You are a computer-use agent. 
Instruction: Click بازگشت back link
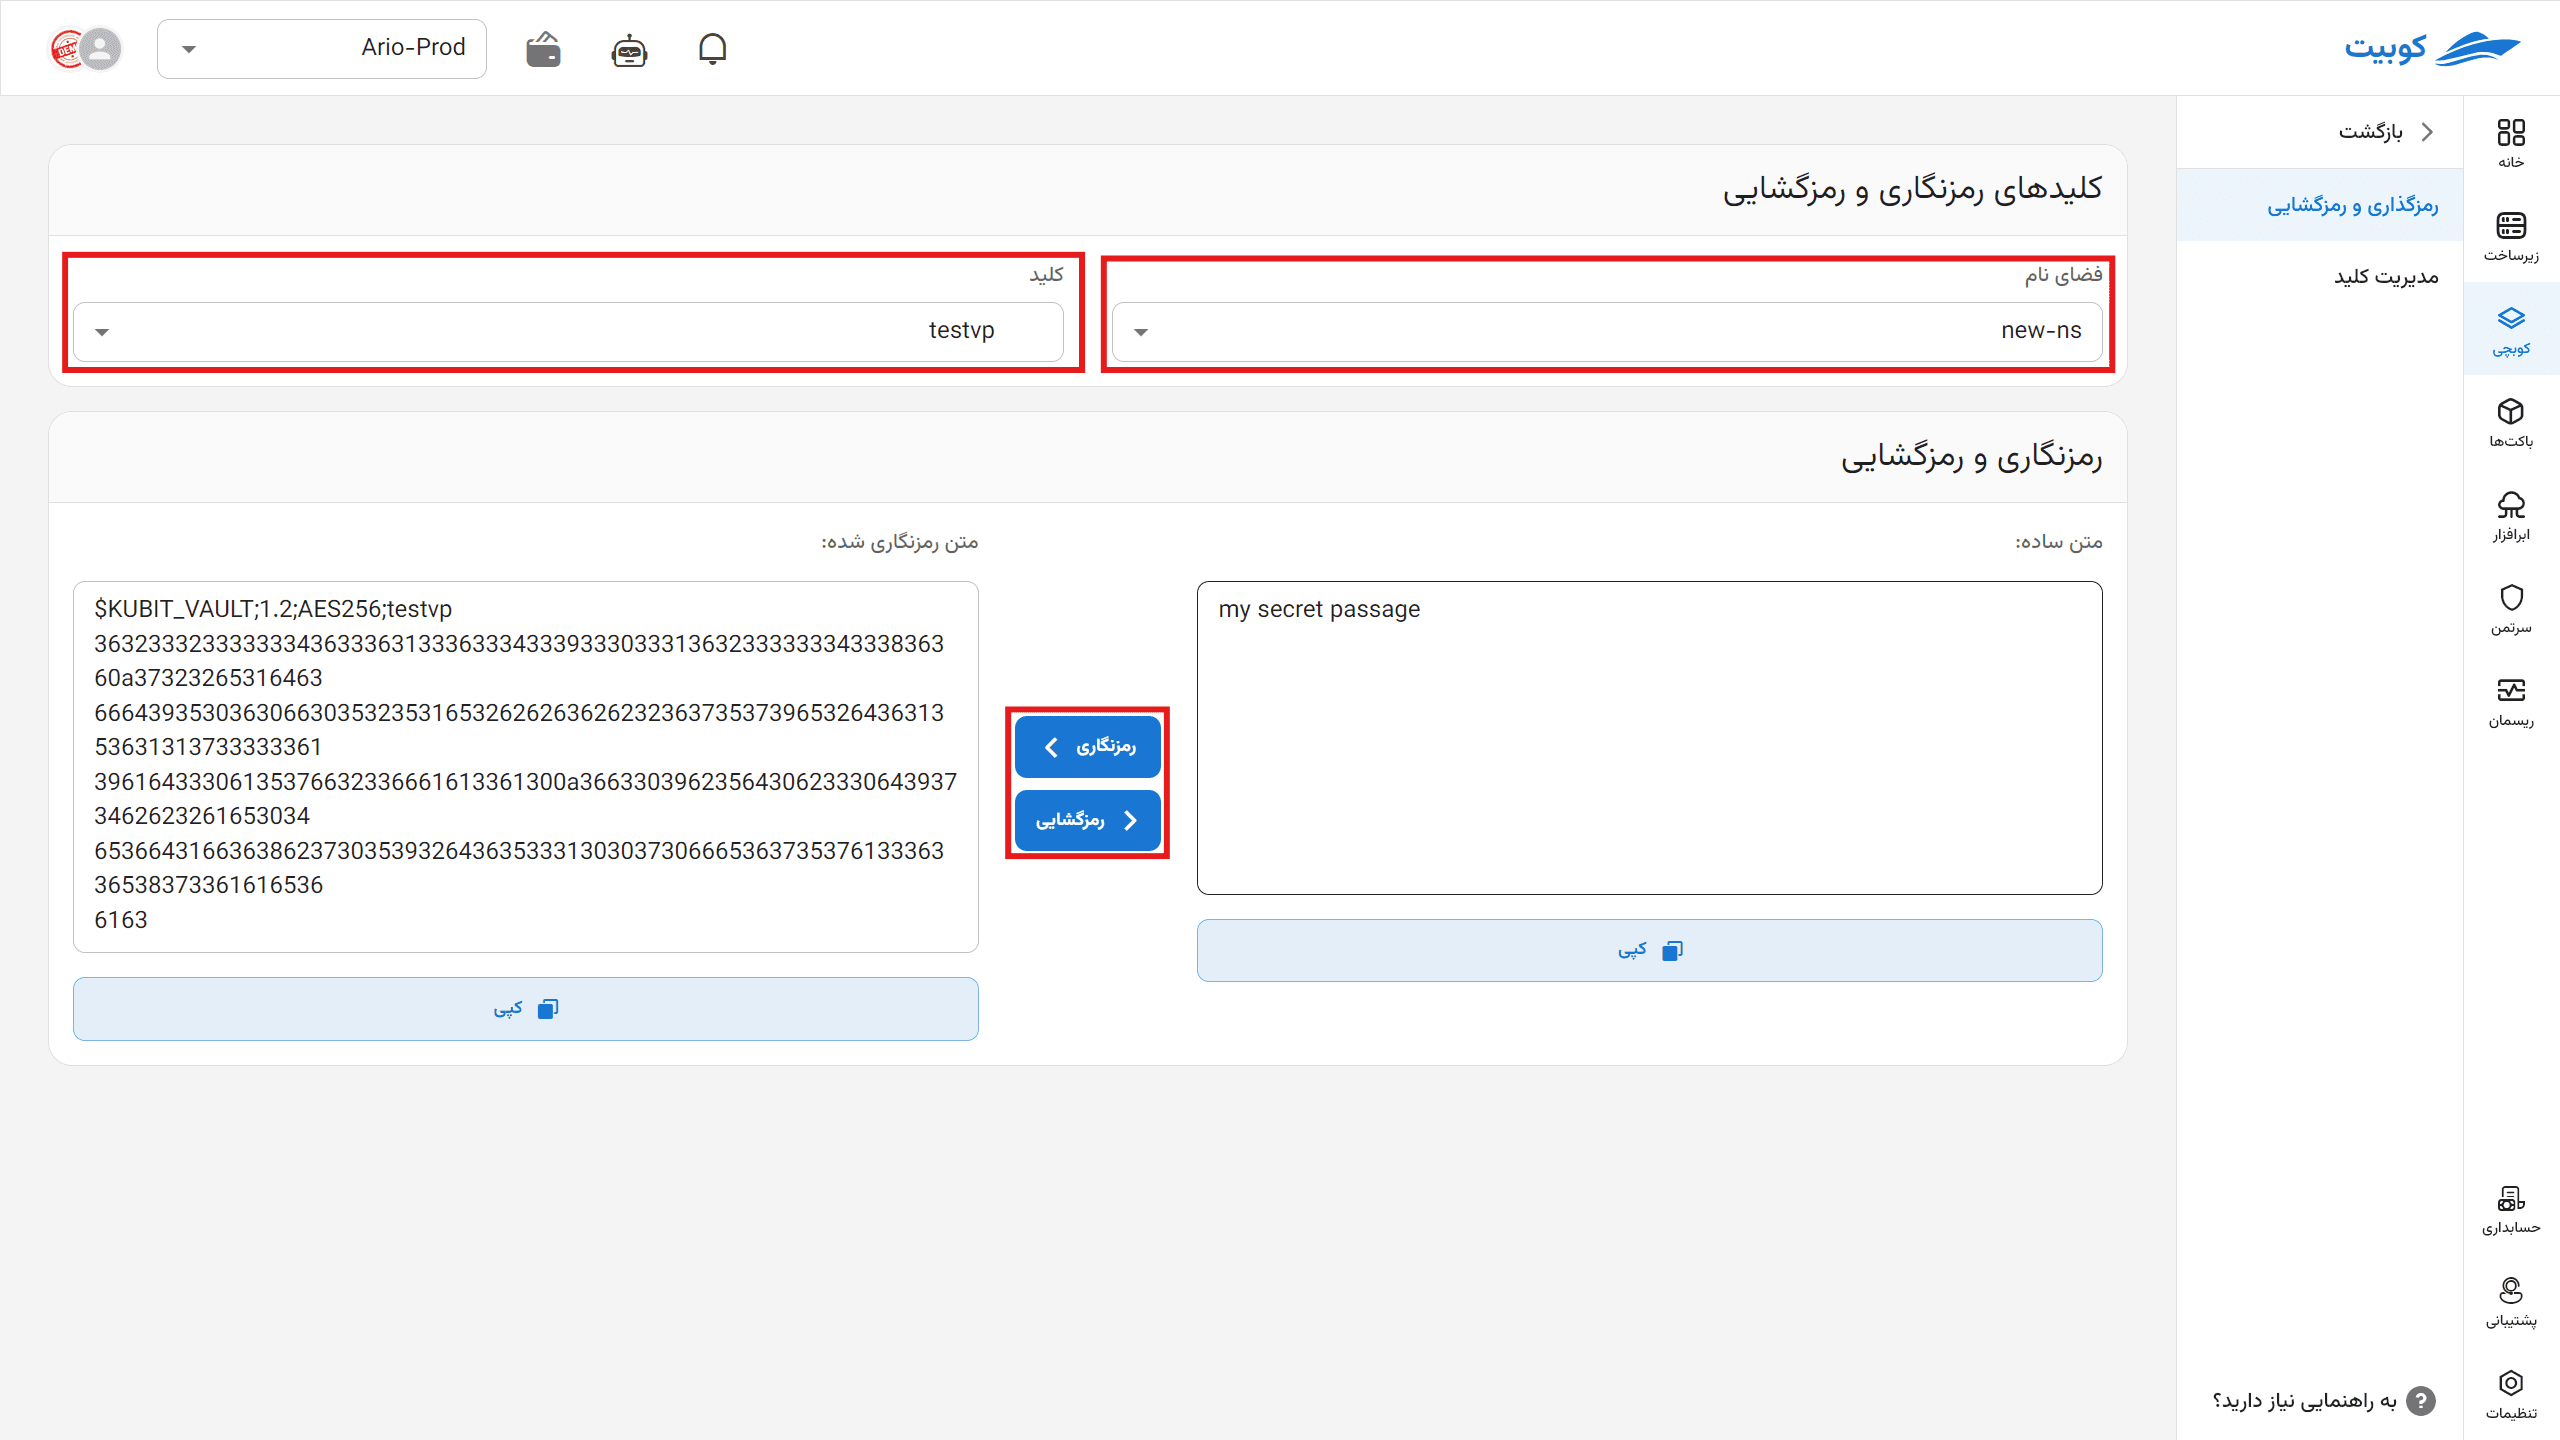(x=2385, y=132)
